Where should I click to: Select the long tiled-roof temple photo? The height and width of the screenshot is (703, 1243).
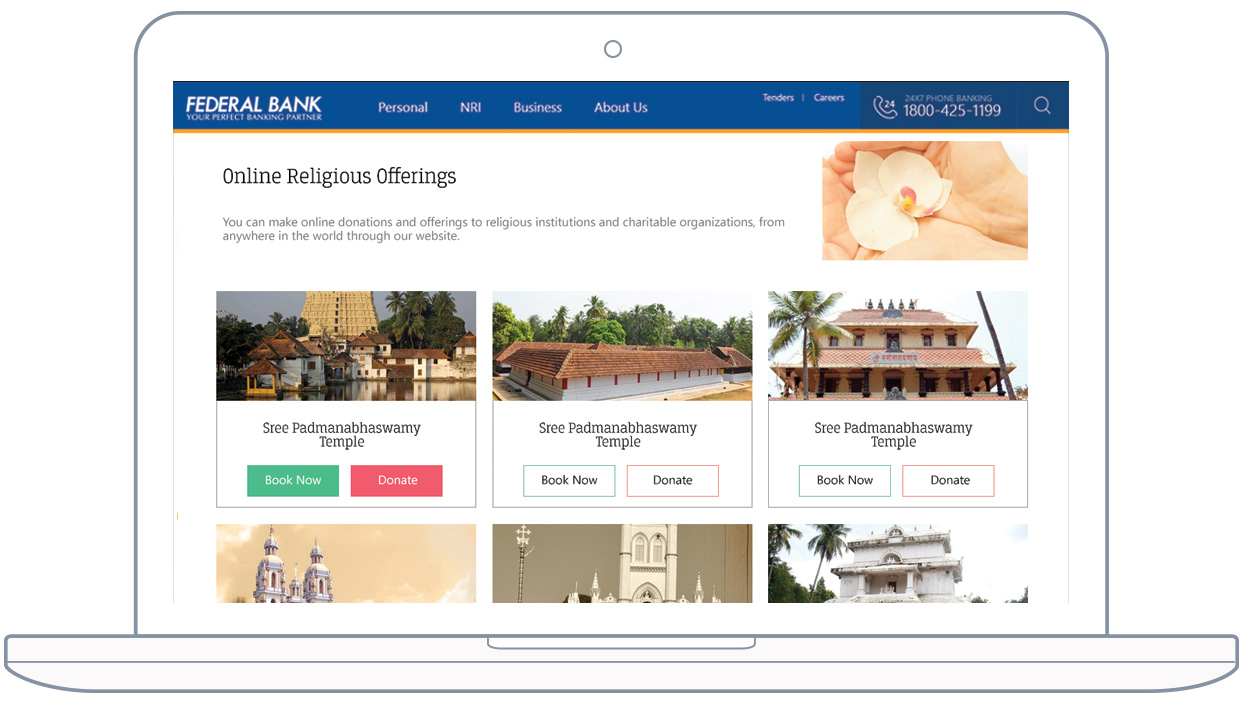click(622, 346)
